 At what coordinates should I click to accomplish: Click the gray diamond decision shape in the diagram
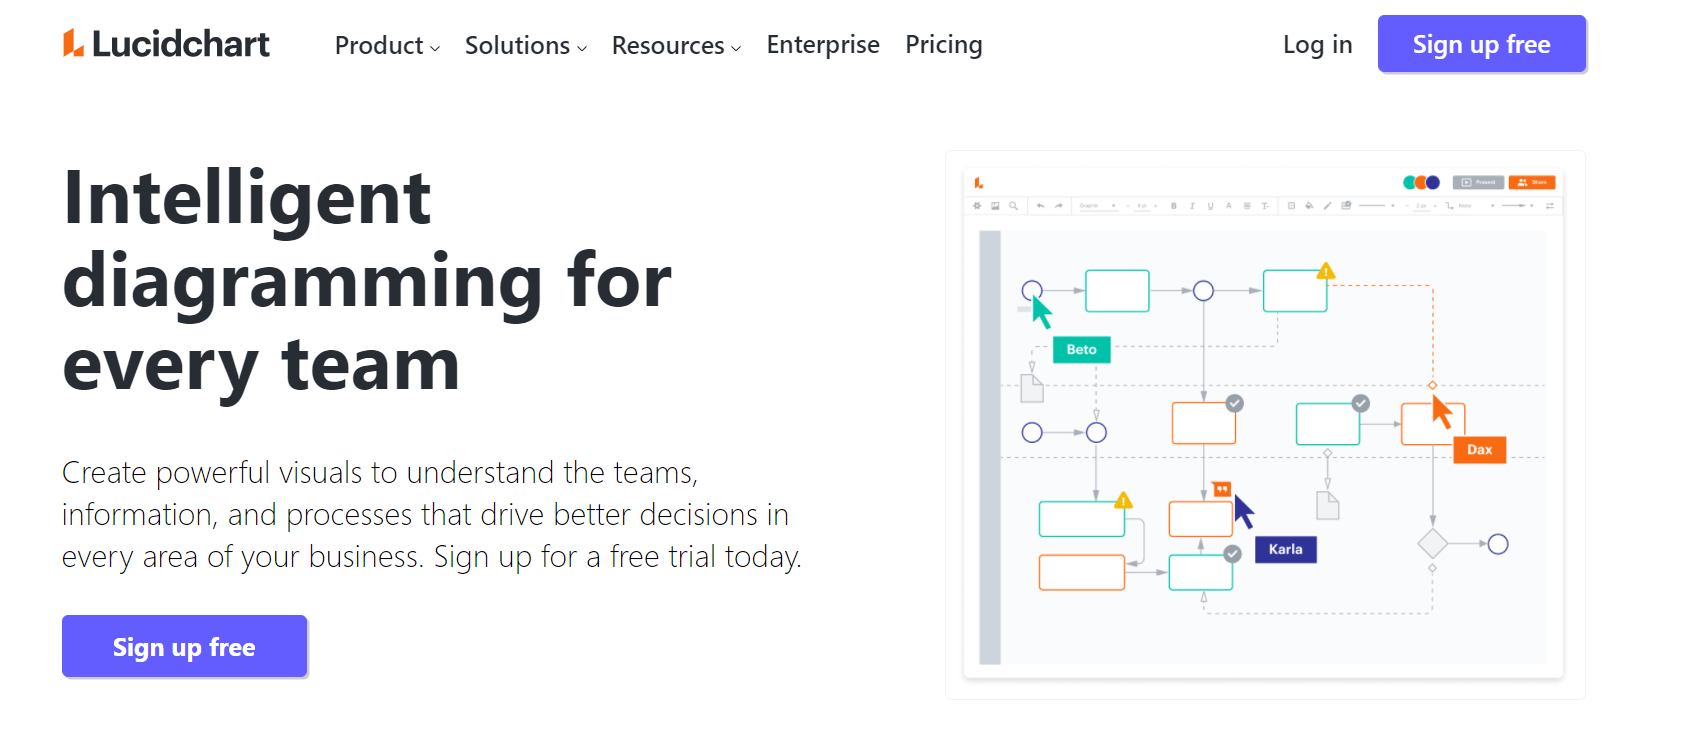coord(1433,544)
